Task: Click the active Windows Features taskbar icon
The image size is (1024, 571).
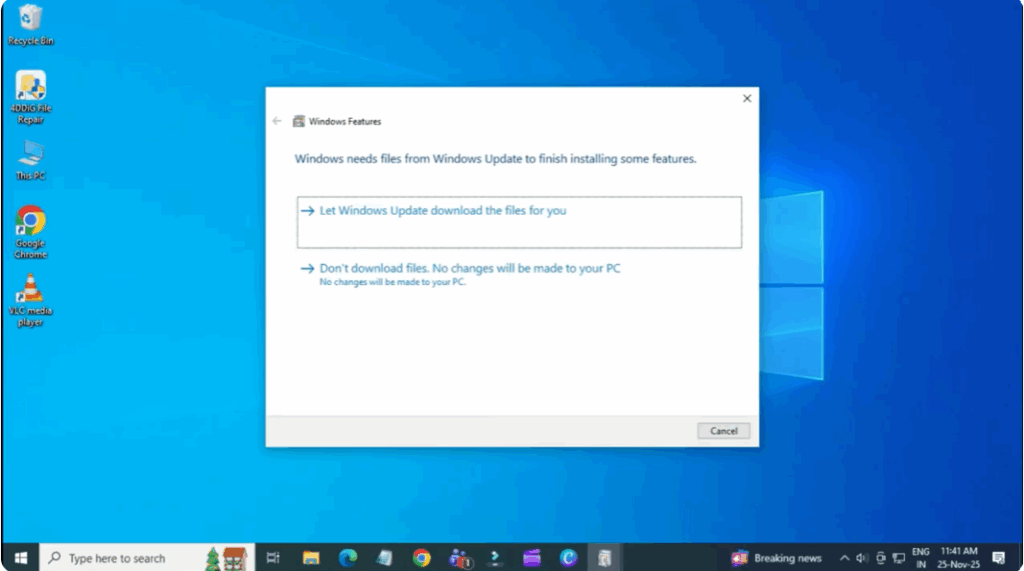Action: pyautogui.click(x=604, y=558)
